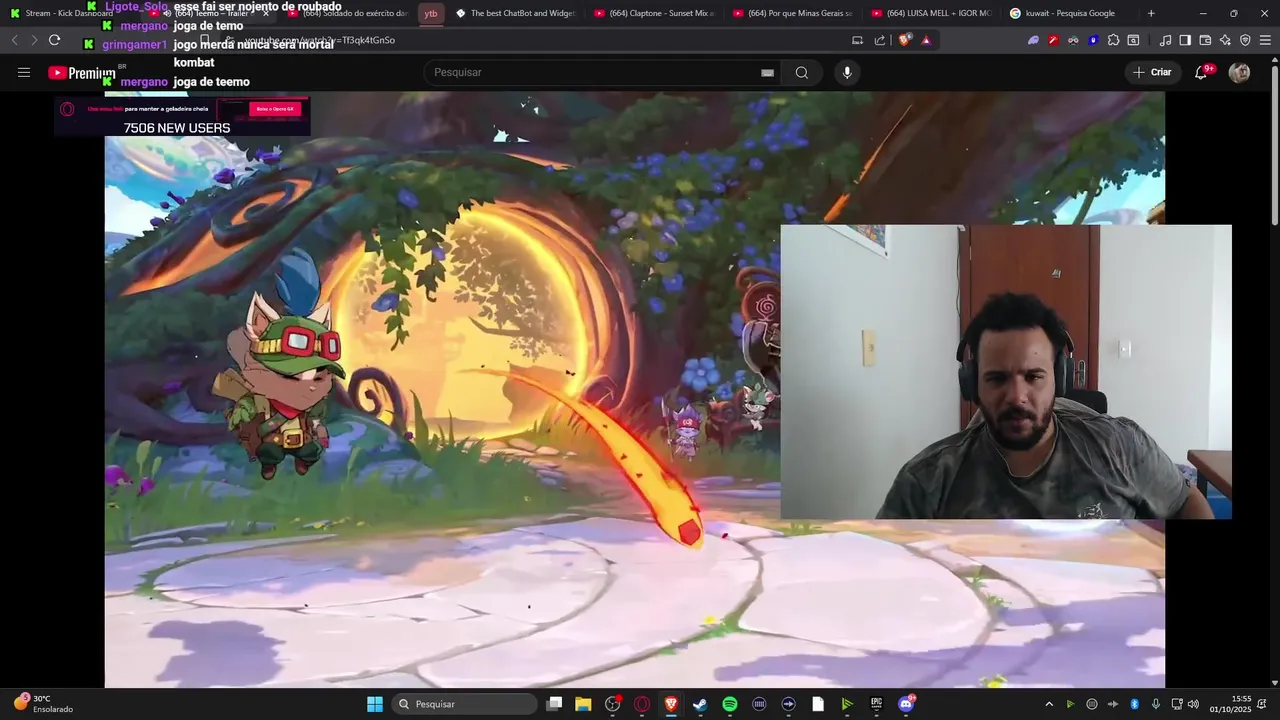The width and height of the screenshot is (1280, 720).
Task: Open Brave VPN shield icon
Action: (1245, 40)
